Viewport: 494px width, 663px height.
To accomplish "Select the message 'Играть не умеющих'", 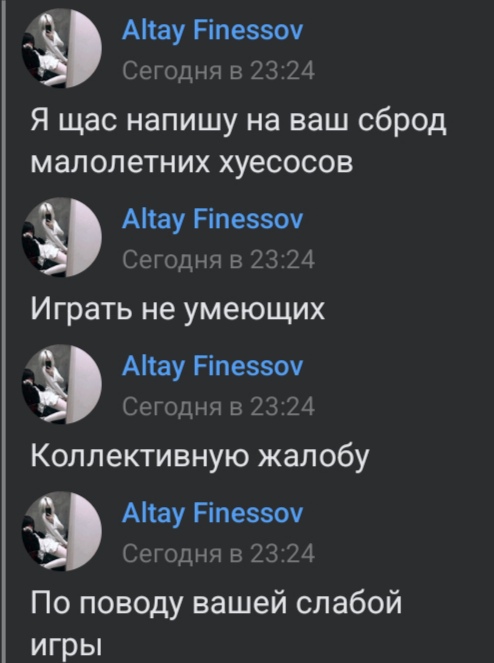I will click(x=178, y=312).
